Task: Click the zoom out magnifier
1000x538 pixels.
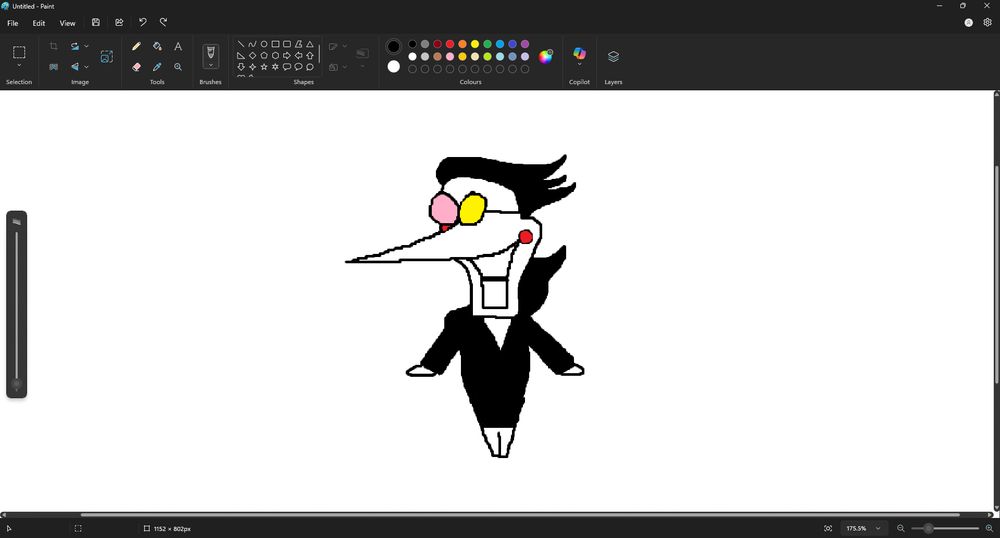Action: tap(901, 528)
